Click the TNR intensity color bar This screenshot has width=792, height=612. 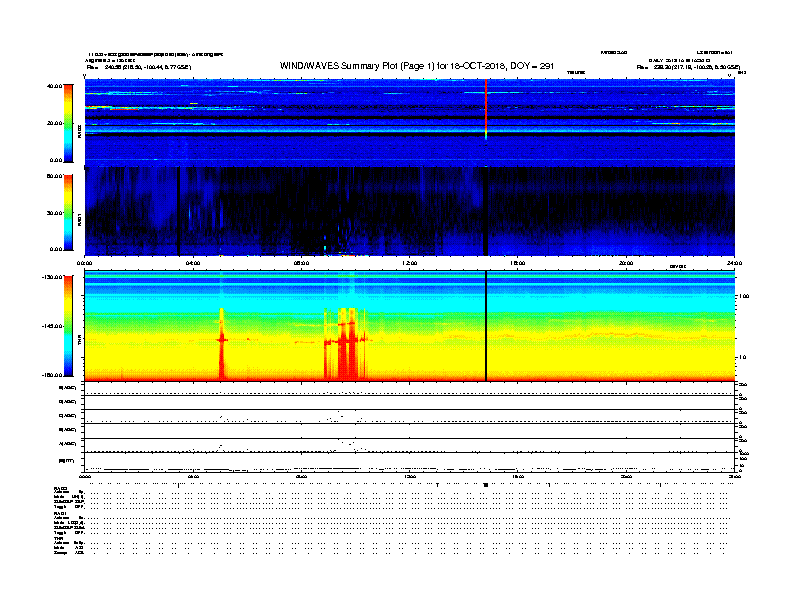point(68,326)
